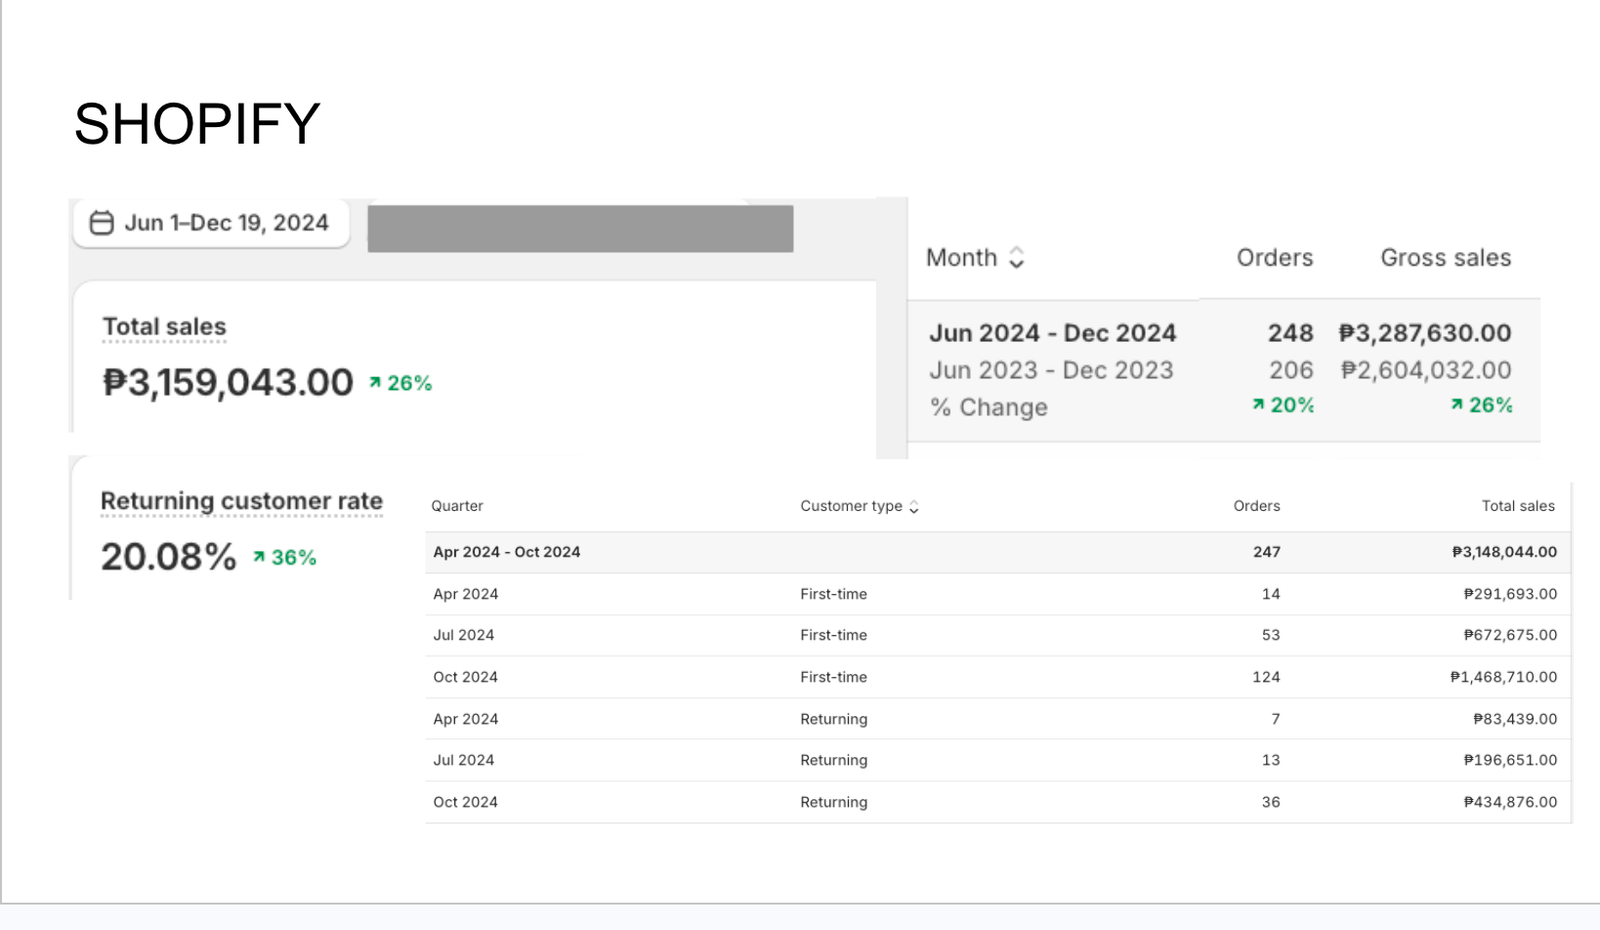The image size is (1600, 930).
Task: Click the Month column header
Action: (x=962, y=258)
